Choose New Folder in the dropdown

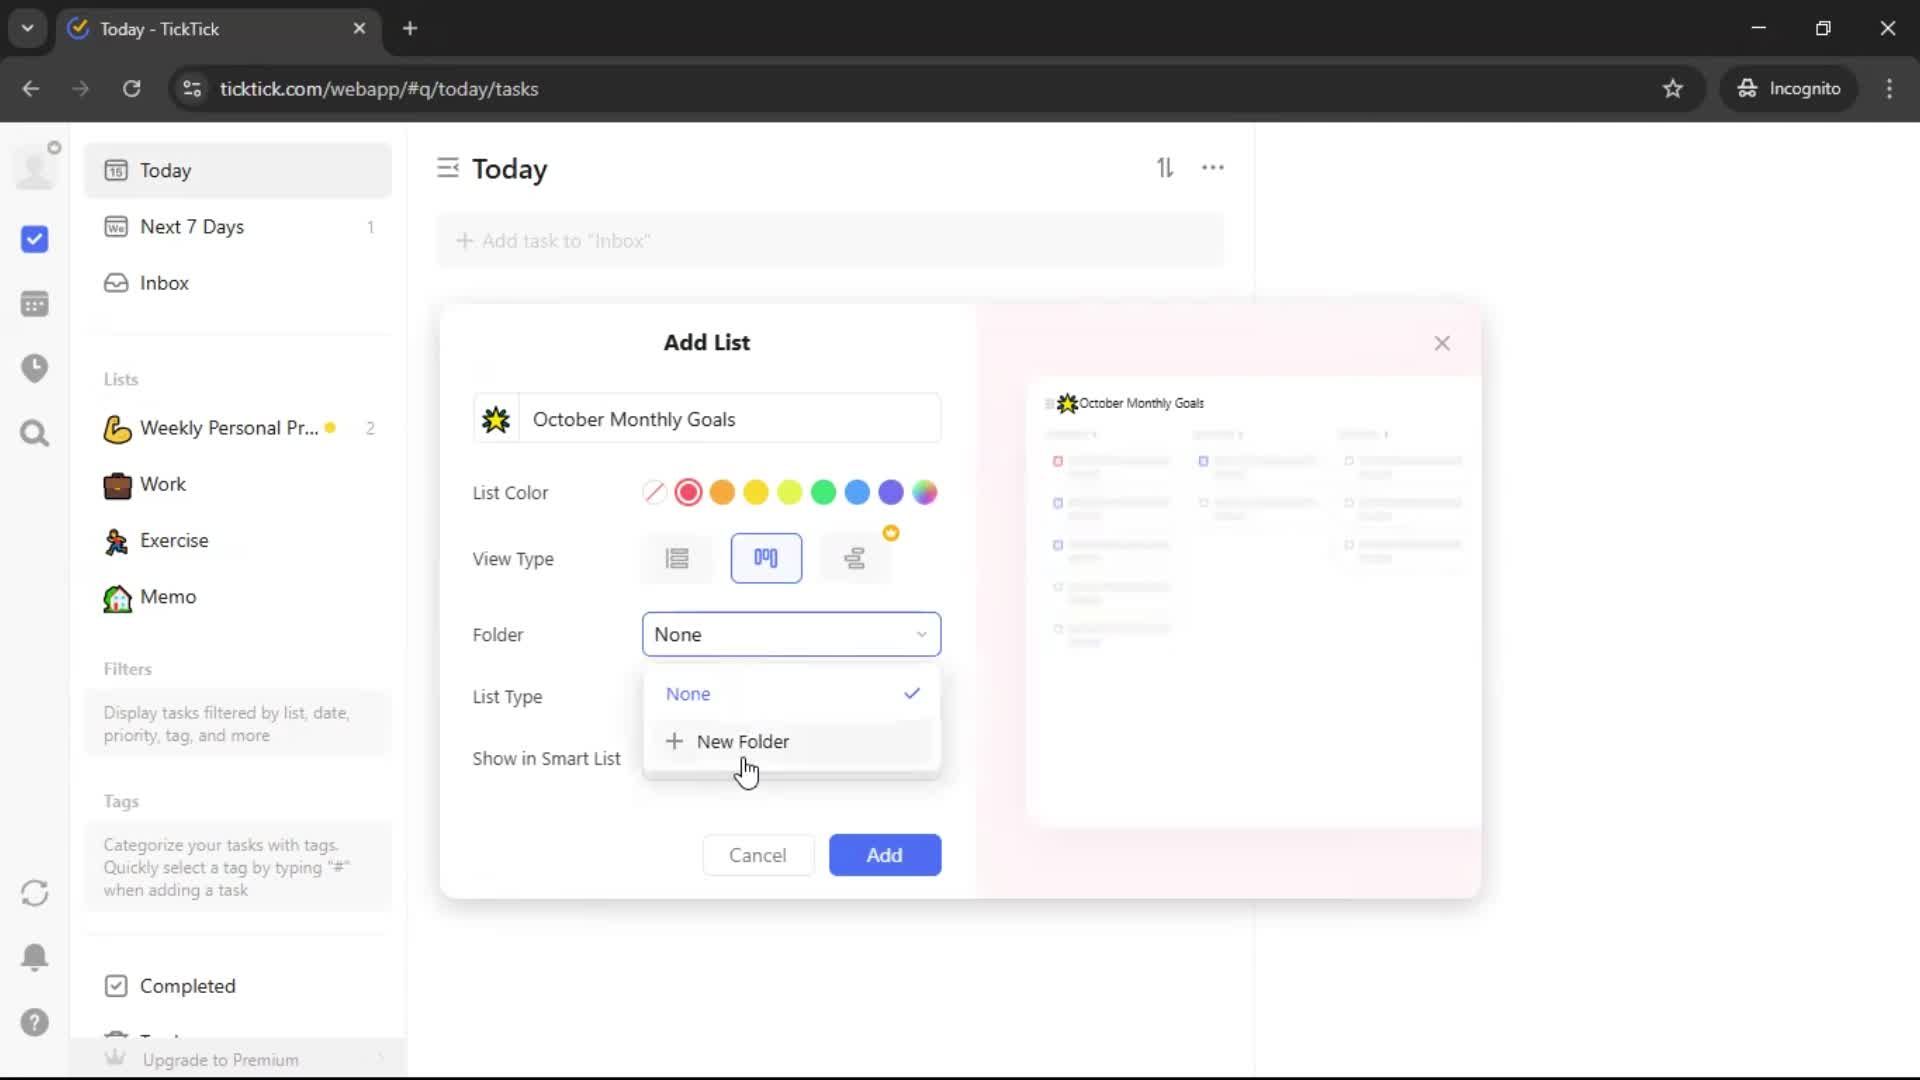click(742, 741)
